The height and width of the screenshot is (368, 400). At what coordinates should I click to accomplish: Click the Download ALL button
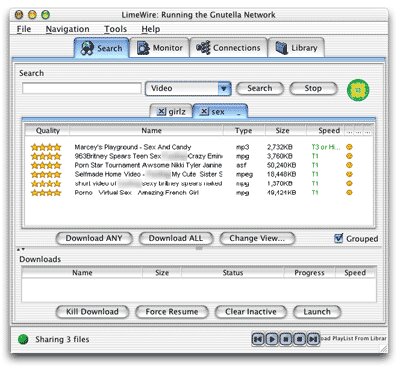click(176, 238)
